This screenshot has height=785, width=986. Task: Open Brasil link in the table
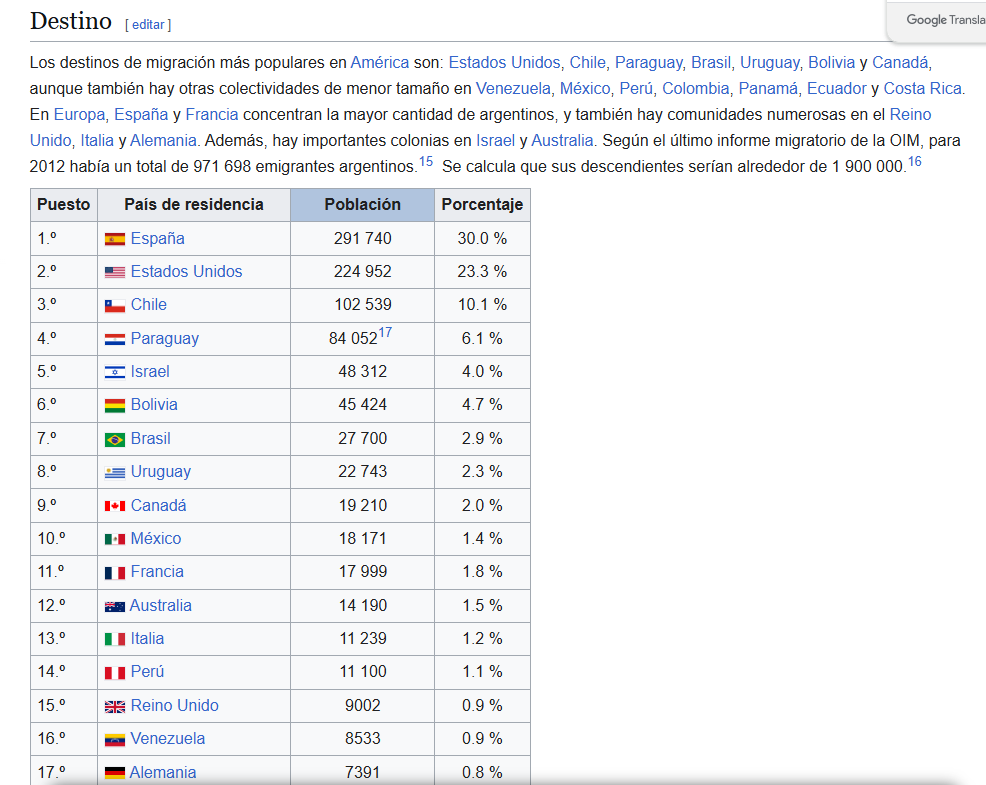pos(150,438)
